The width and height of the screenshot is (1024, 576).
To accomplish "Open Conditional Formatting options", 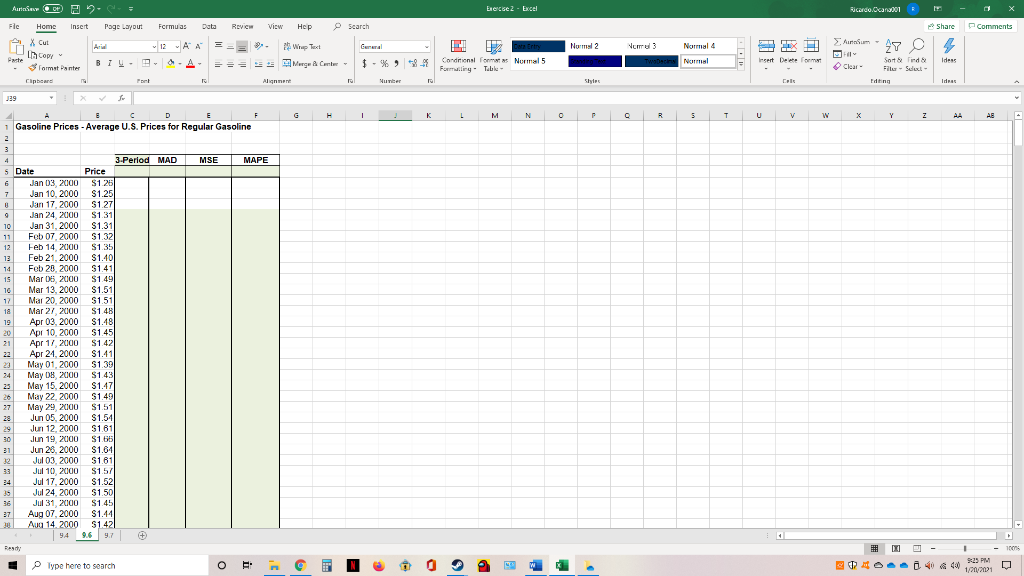I will pos(458,55).
